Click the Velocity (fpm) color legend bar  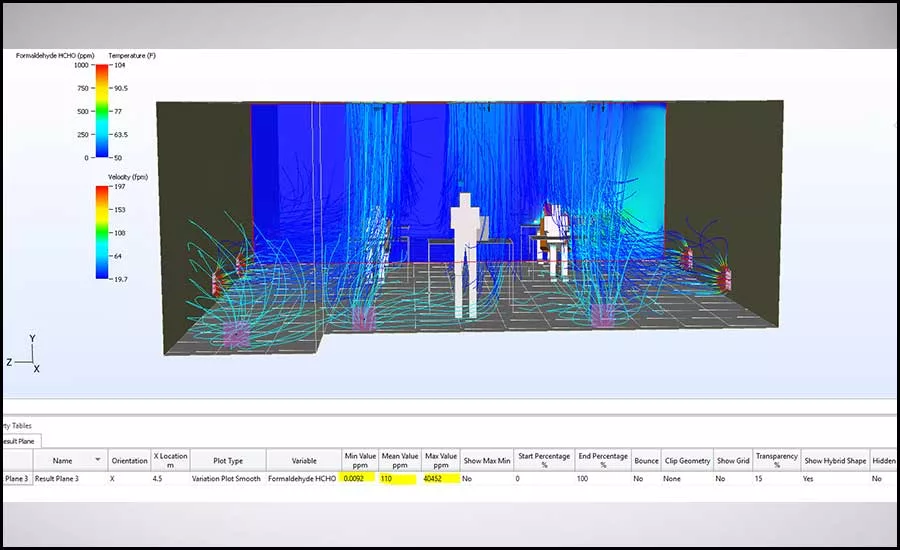click(x=102, y=233)
